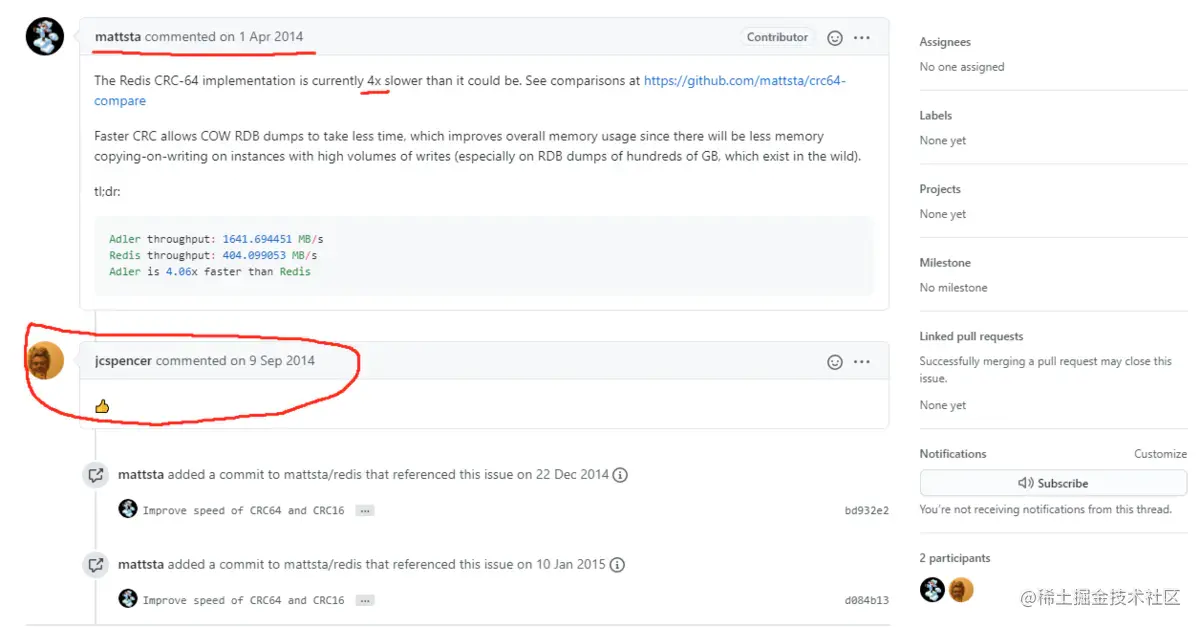Select the Linked pull requests heading
This screenshot has width=1200, height=627.
pos(971,337)
